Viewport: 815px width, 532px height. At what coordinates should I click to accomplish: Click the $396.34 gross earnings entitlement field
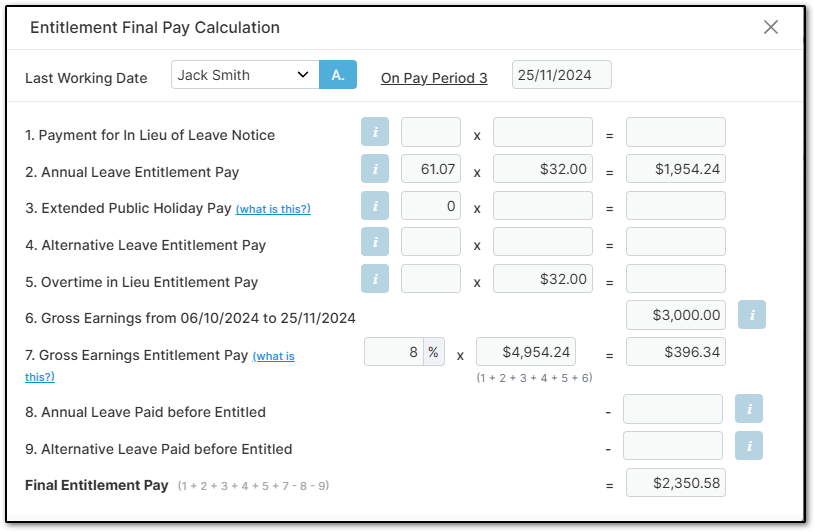676,352
